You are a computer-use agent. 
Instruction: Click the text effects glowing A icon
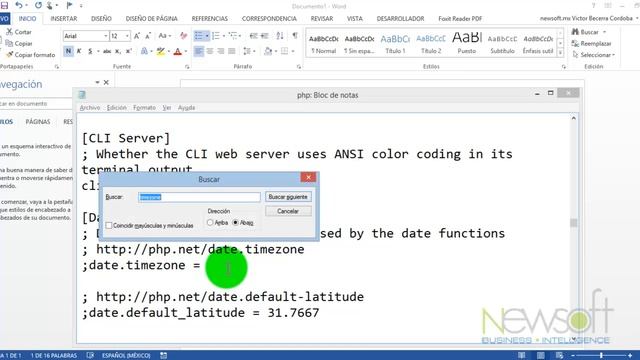144,51
